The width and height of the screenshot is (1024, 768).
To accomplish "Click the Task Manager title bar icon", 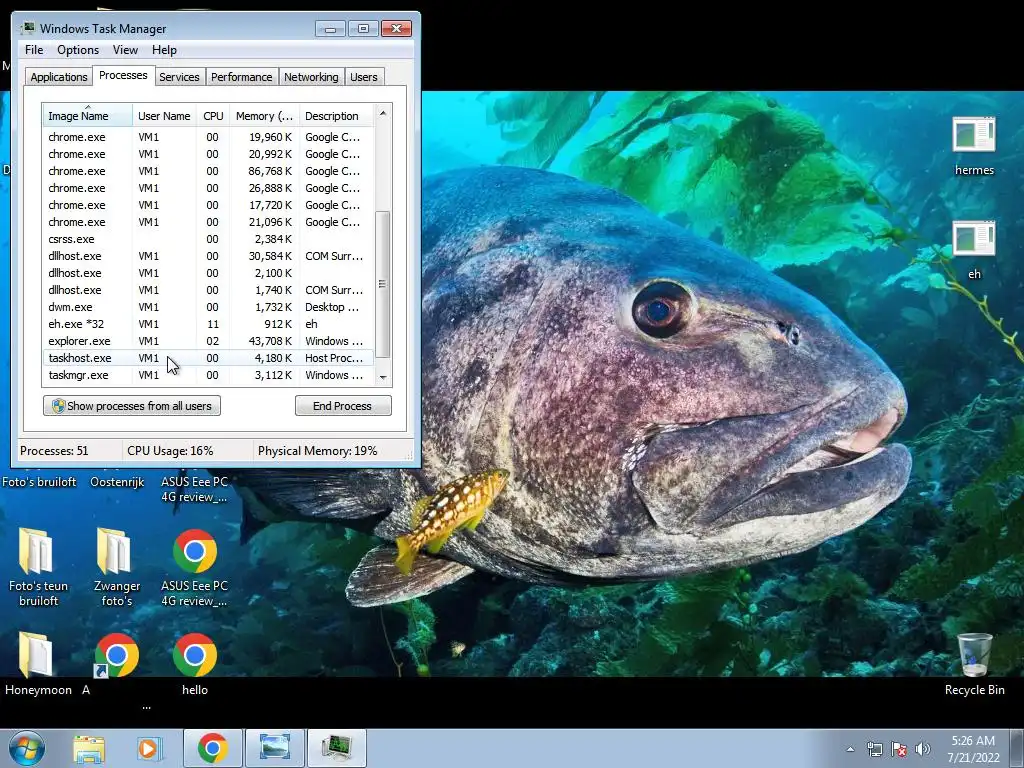I will (x=28, y=28).
